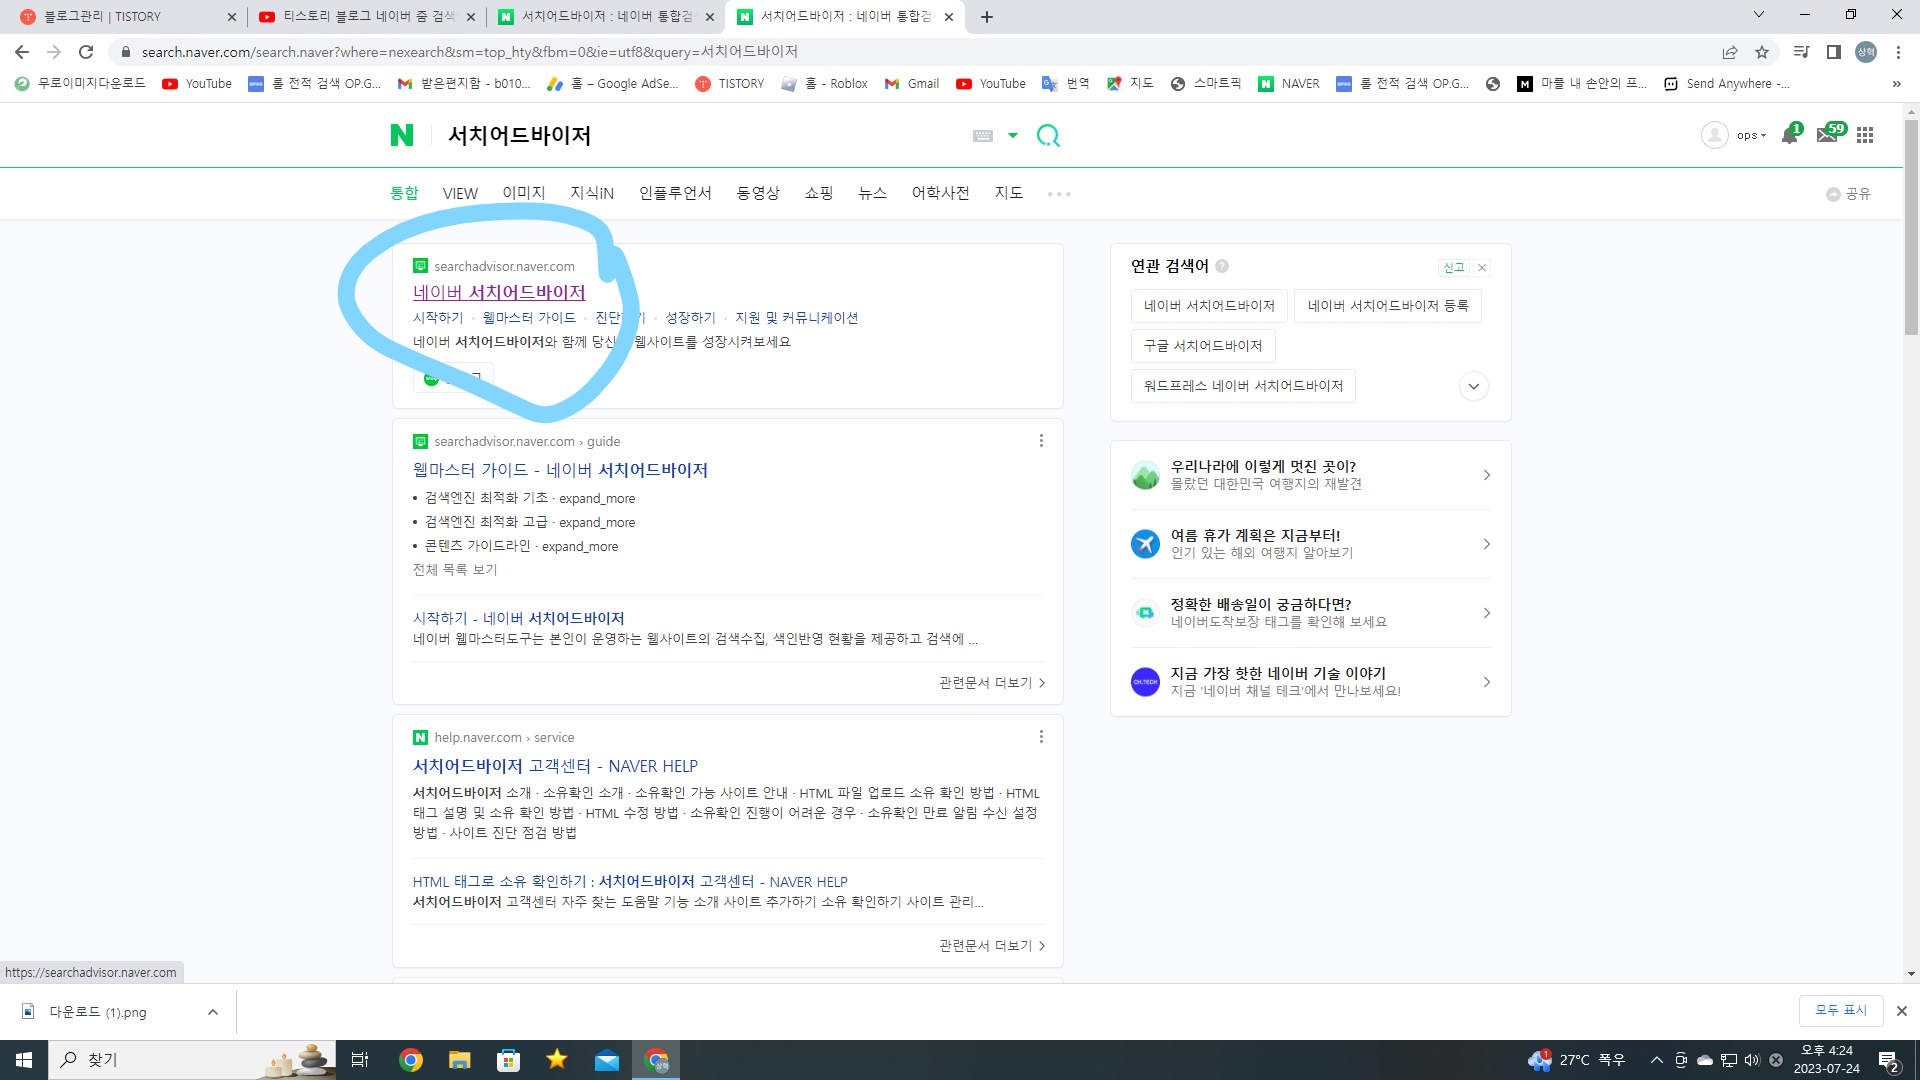Open Chrome from the Windows taskbar
This screenshot has height=1080, width=1920.
coord(410,1060)
